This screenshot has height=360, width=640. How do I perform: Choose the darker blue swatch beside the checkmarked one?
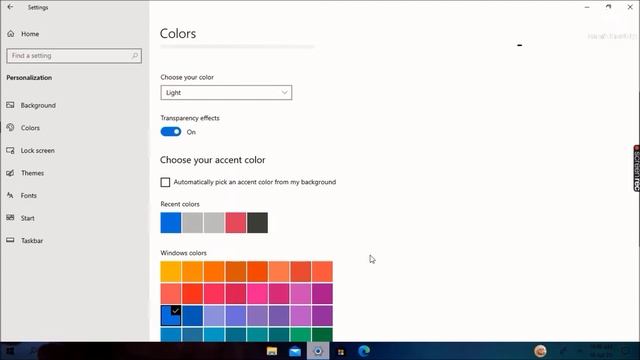[x=192, y=316]
